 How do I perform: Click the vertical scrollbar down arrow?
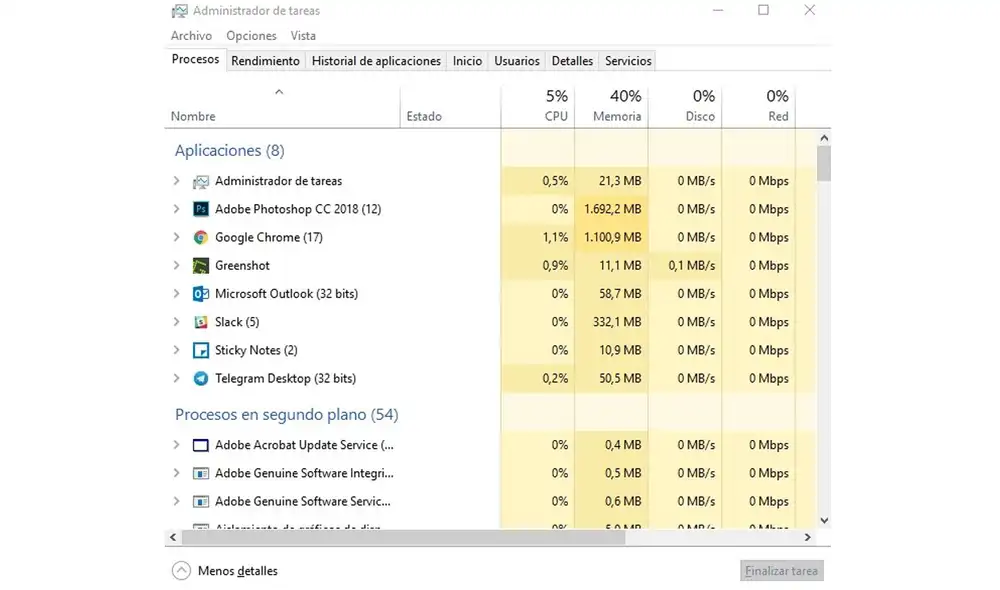[824, 520]
